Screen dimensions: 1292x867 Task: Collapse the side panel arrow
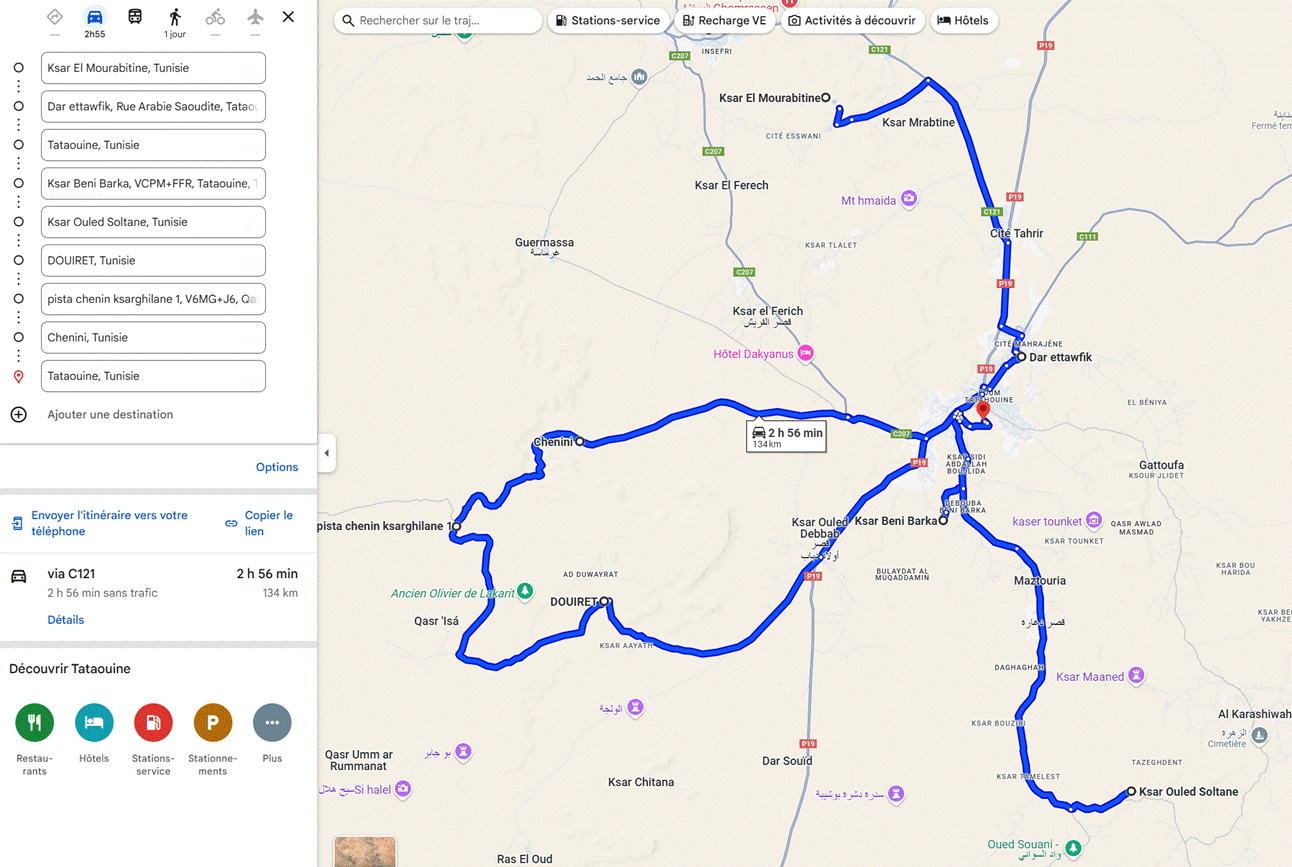pyautogui.click(x=326, y=453)
